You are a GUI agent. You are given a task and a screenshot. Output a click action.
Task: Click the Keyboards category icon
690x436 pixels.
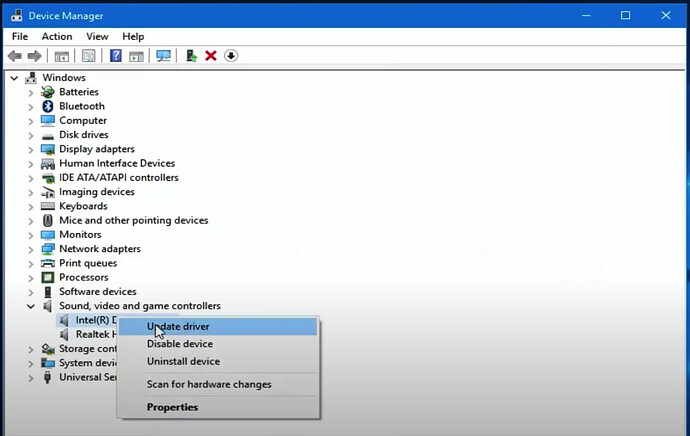(x=48, y=206)
